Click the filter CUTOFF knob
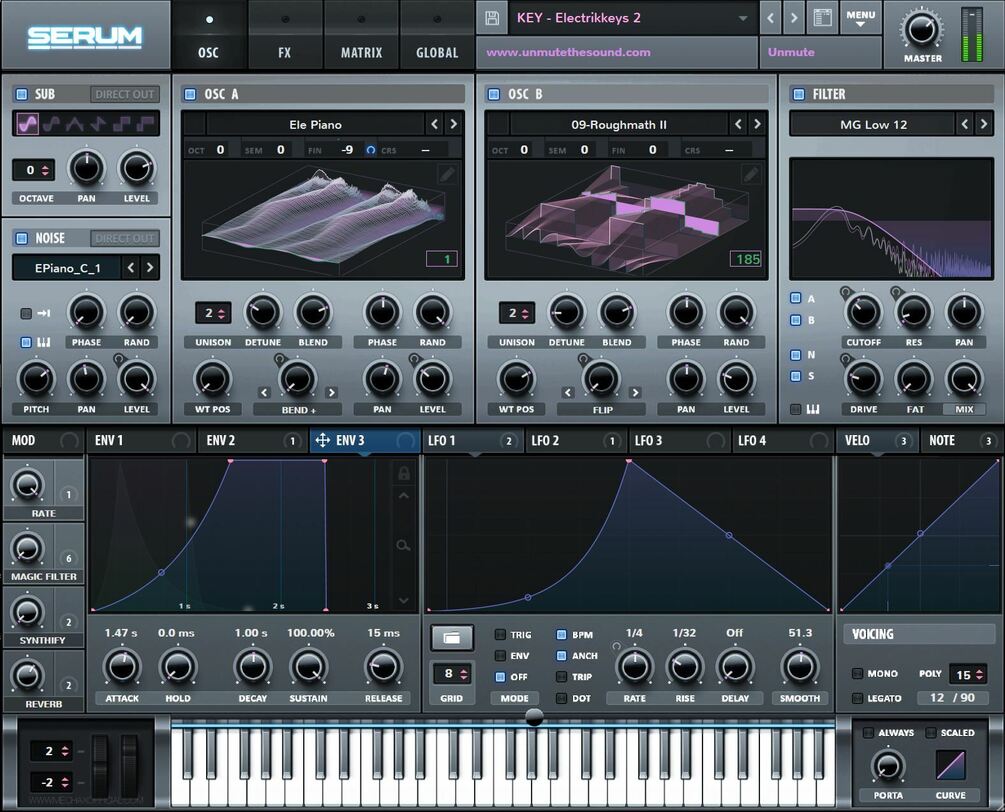Screen dimensions: 1005x812 pyautogui.click(x=863, y=311)
